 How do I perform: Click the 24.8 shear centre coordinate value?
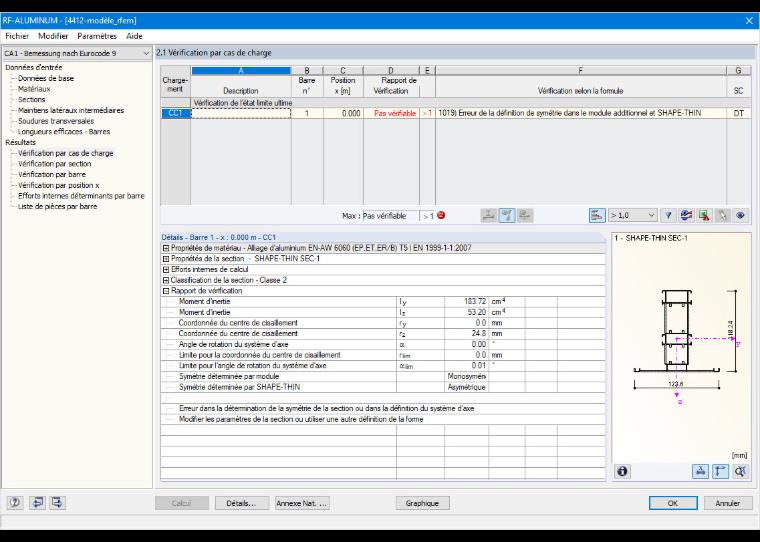(x=466, y=334)
